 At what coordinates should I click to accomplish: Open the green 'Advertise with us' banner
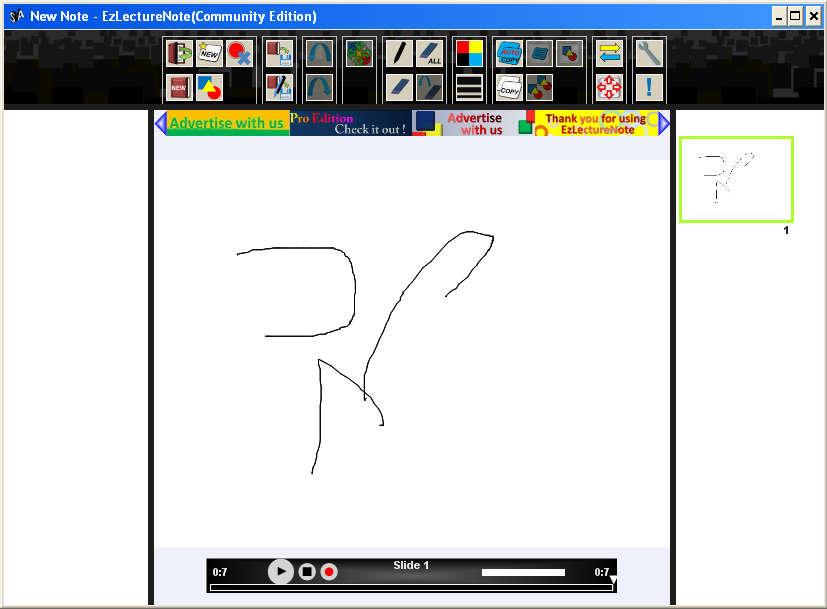click(x=228, y=123)
